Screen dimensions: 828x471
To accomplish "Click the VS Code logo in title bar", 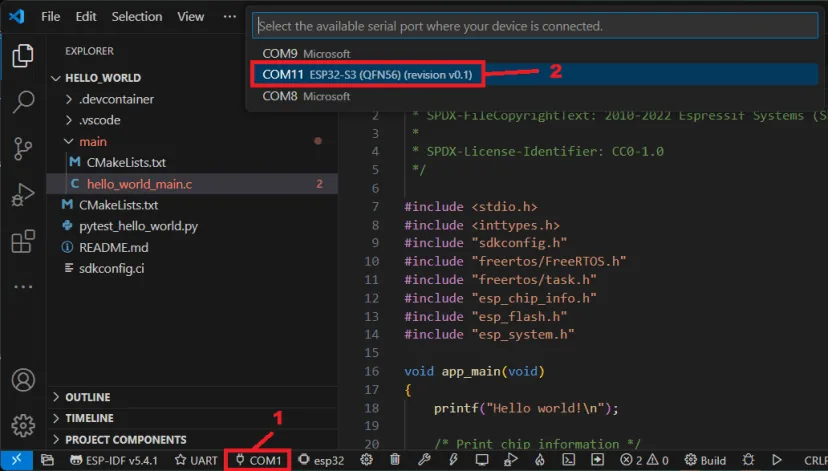I will point(16,16).
